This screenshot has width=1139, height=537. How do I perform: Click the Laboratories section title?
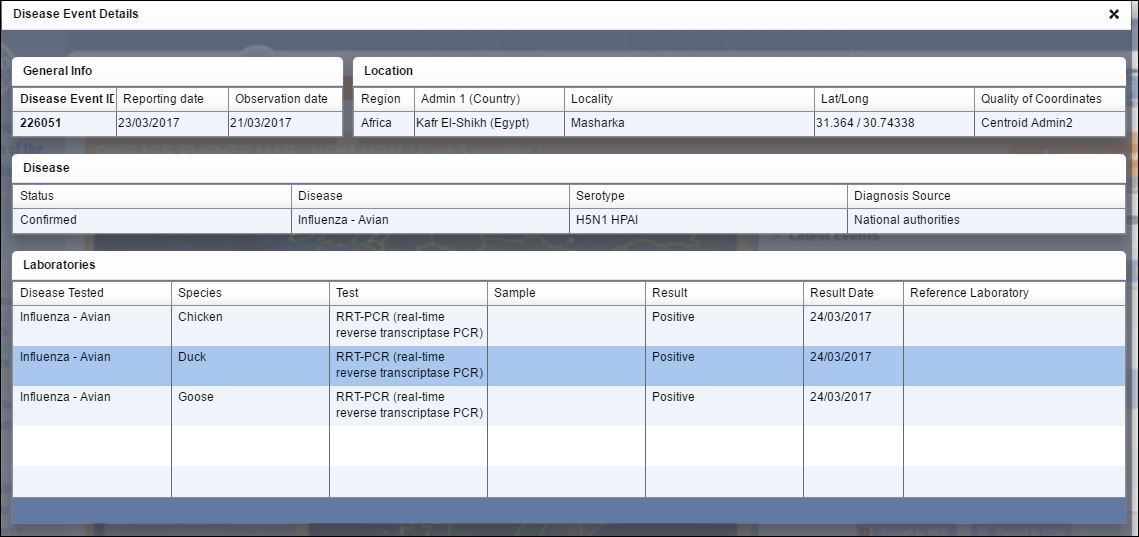pos(60,265)
